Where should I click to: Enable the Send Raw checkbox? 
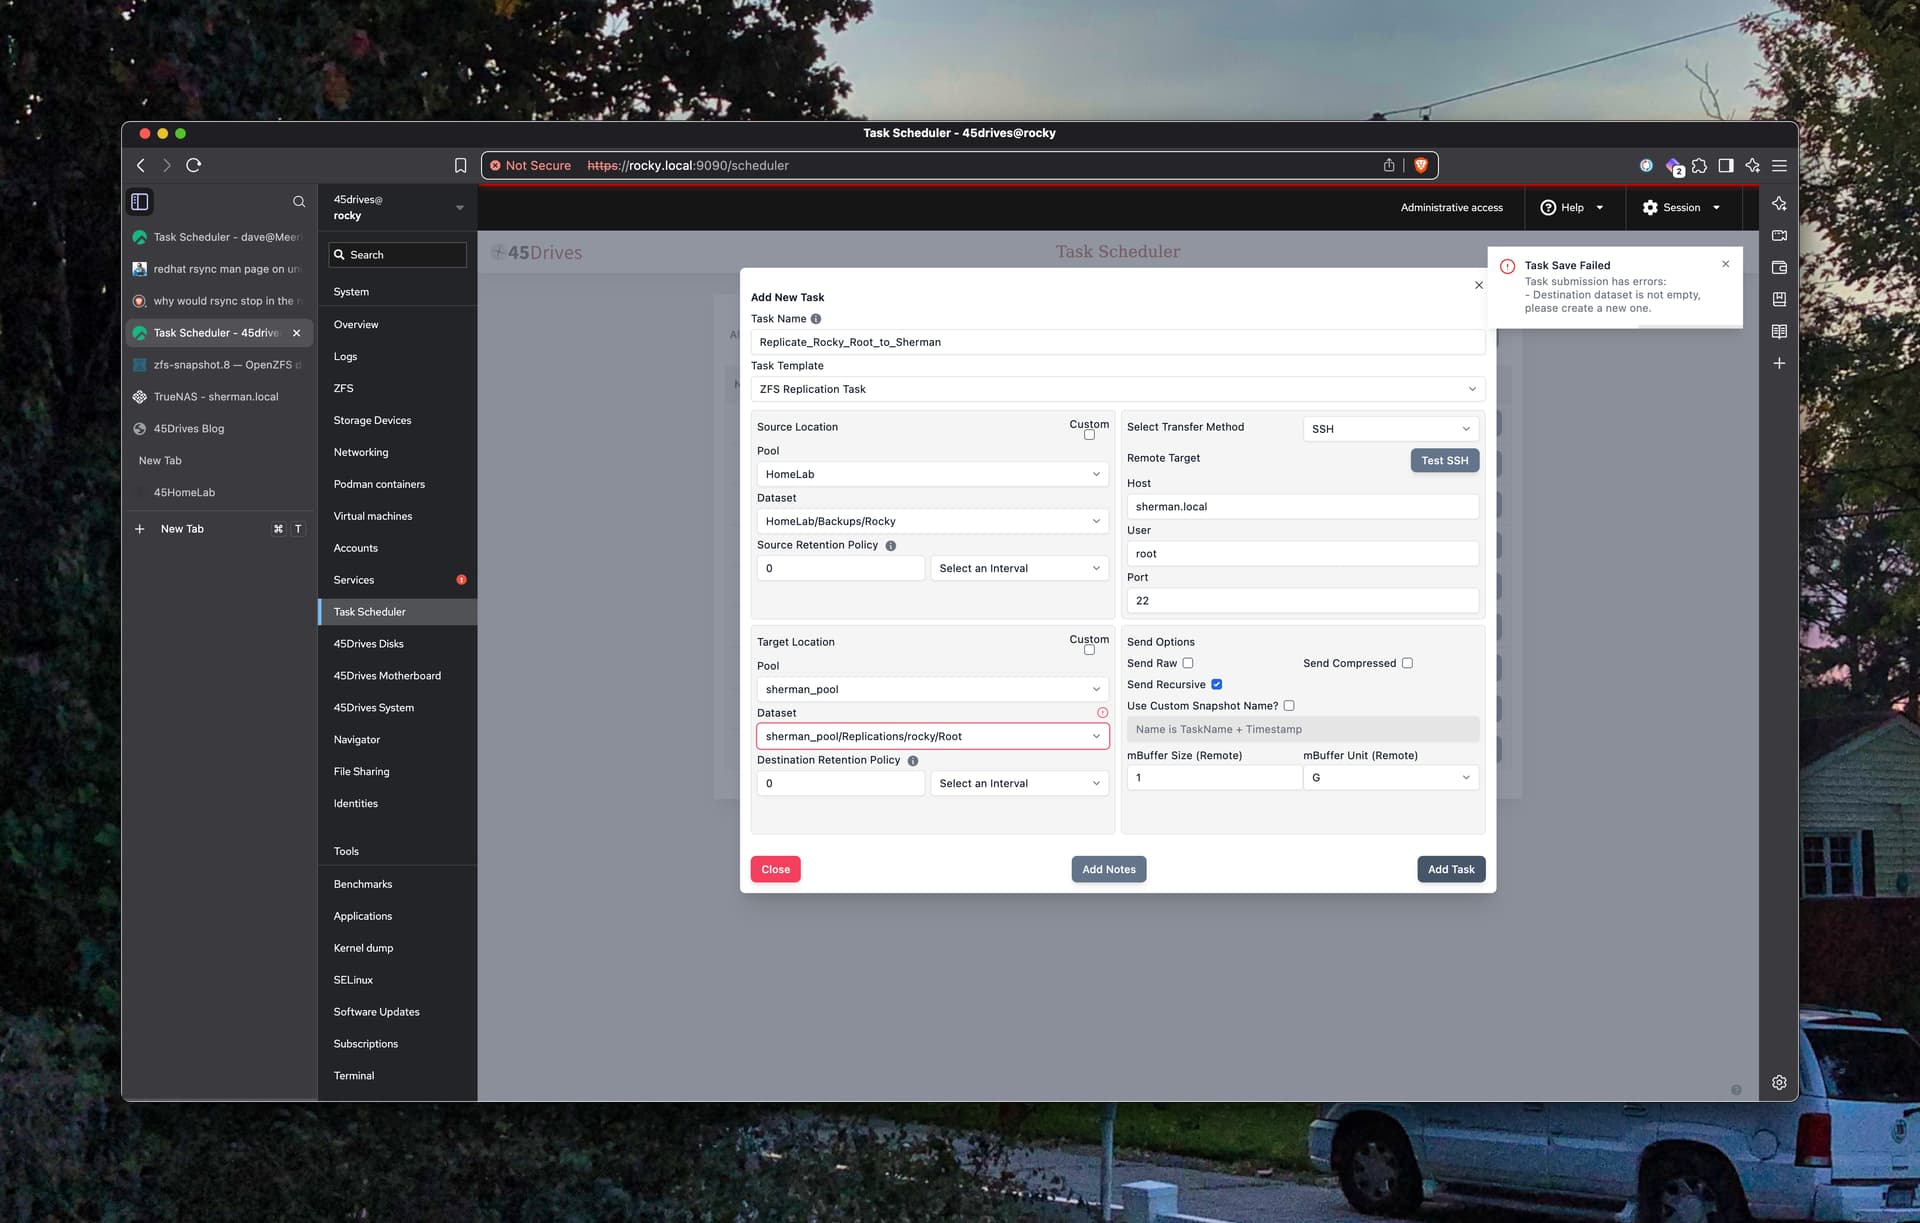pos(1188,663)
